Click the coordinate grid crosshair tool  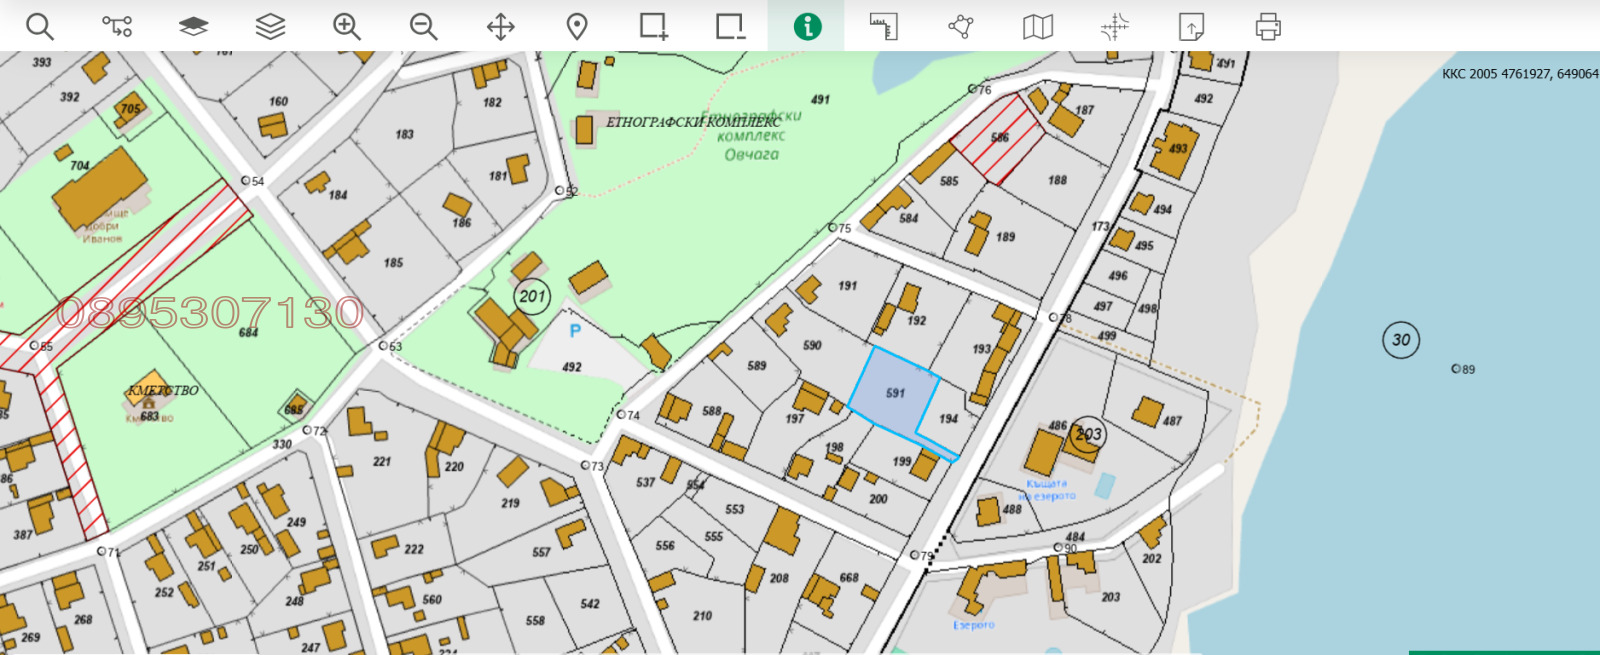(x=1114, y=26)
